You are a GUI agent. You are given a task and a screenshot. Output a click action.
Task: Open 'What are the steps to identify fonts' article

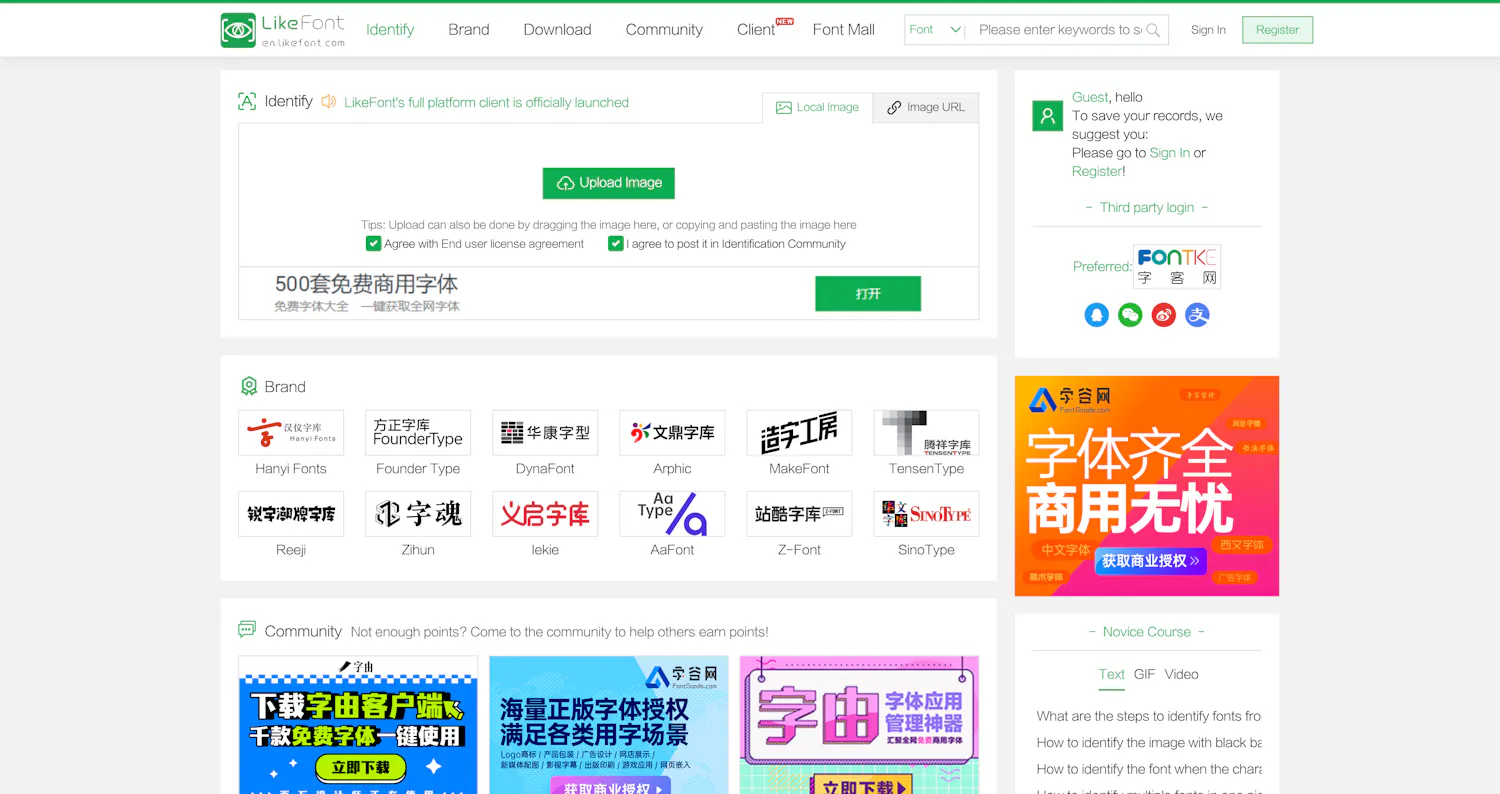click(1149, 716)
